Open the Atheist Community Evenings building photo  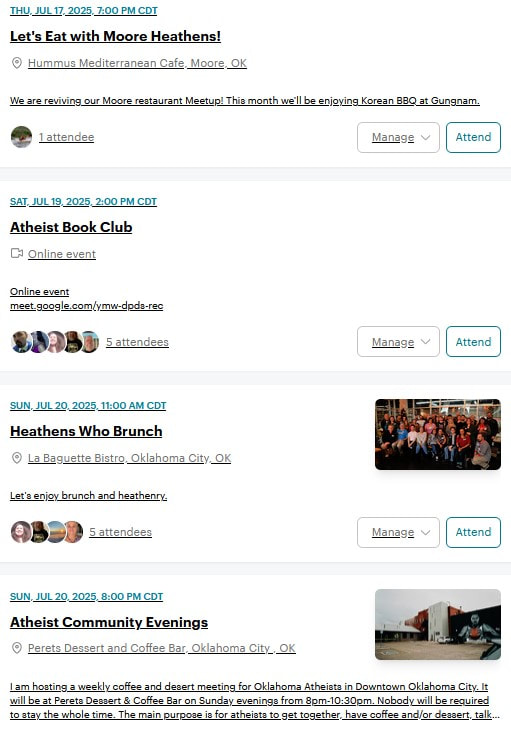(438, 624)
